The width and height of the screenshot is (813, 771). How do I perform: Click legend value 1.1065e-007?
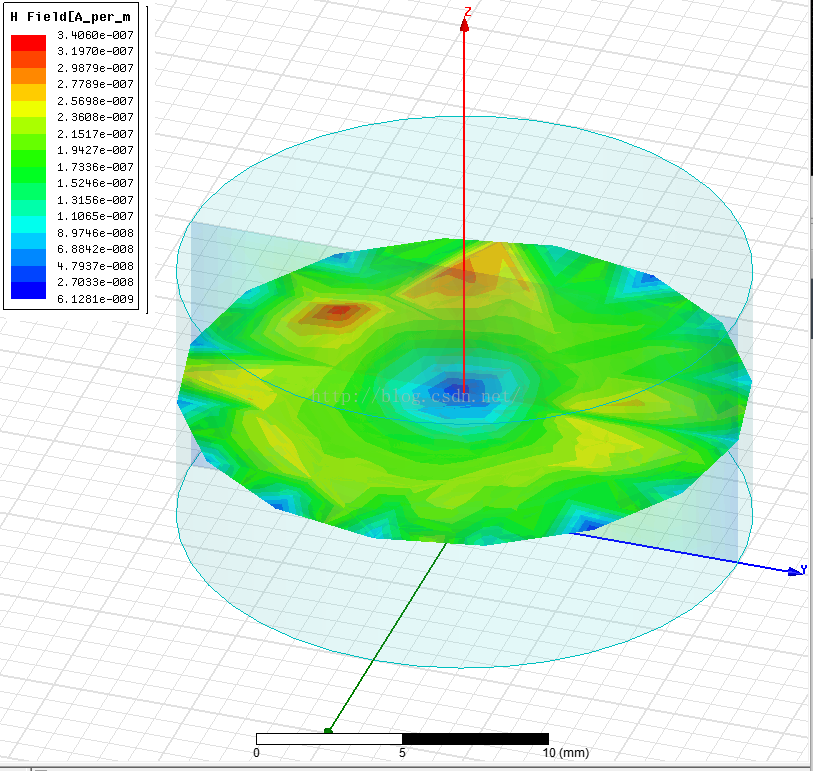[95, 216]
